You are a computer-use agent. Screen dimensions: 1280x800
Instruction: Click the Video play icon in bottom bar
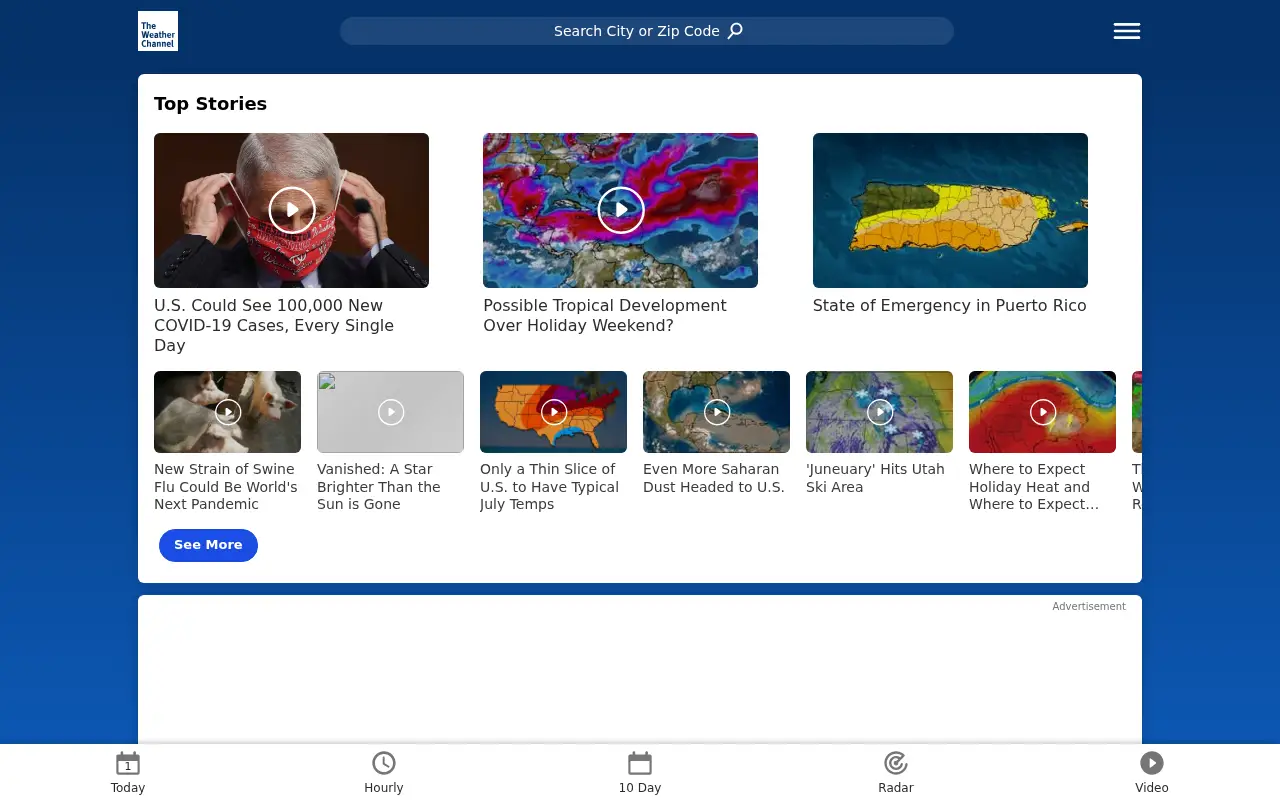[1152, 764]
